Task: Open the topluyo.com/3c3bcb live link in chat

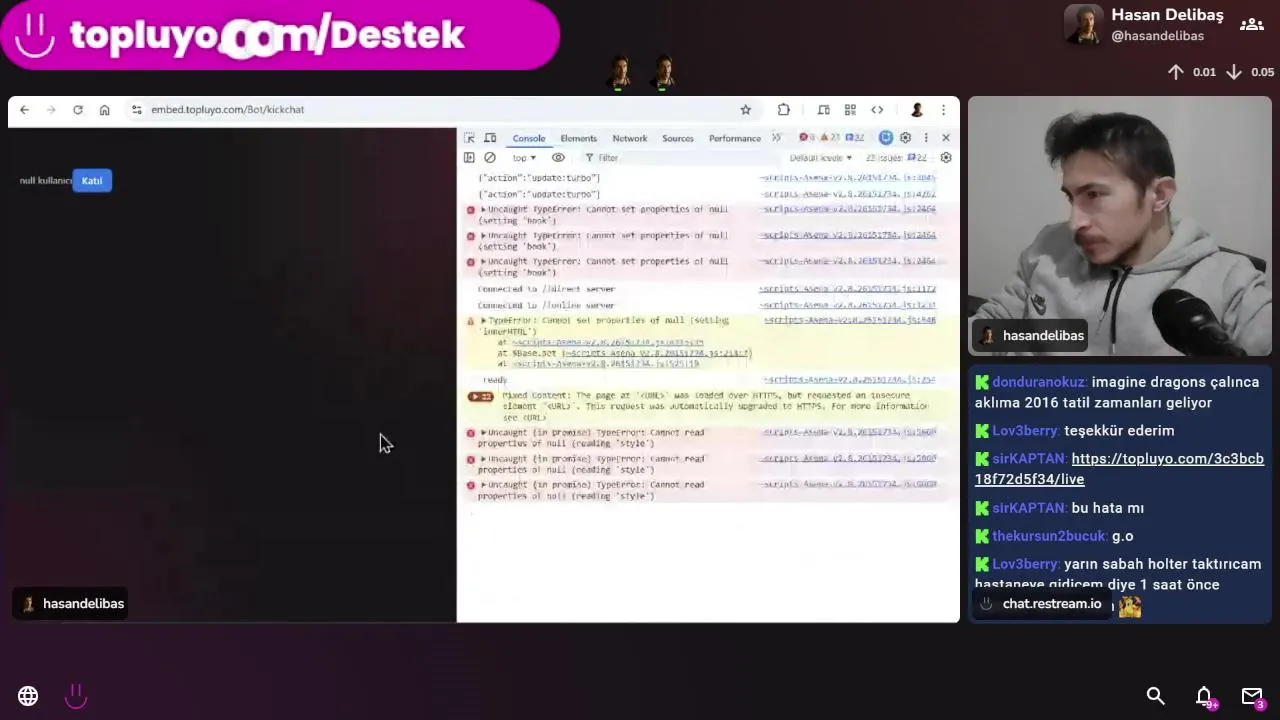Action: pyautogui.click(x=1119, y=469)
